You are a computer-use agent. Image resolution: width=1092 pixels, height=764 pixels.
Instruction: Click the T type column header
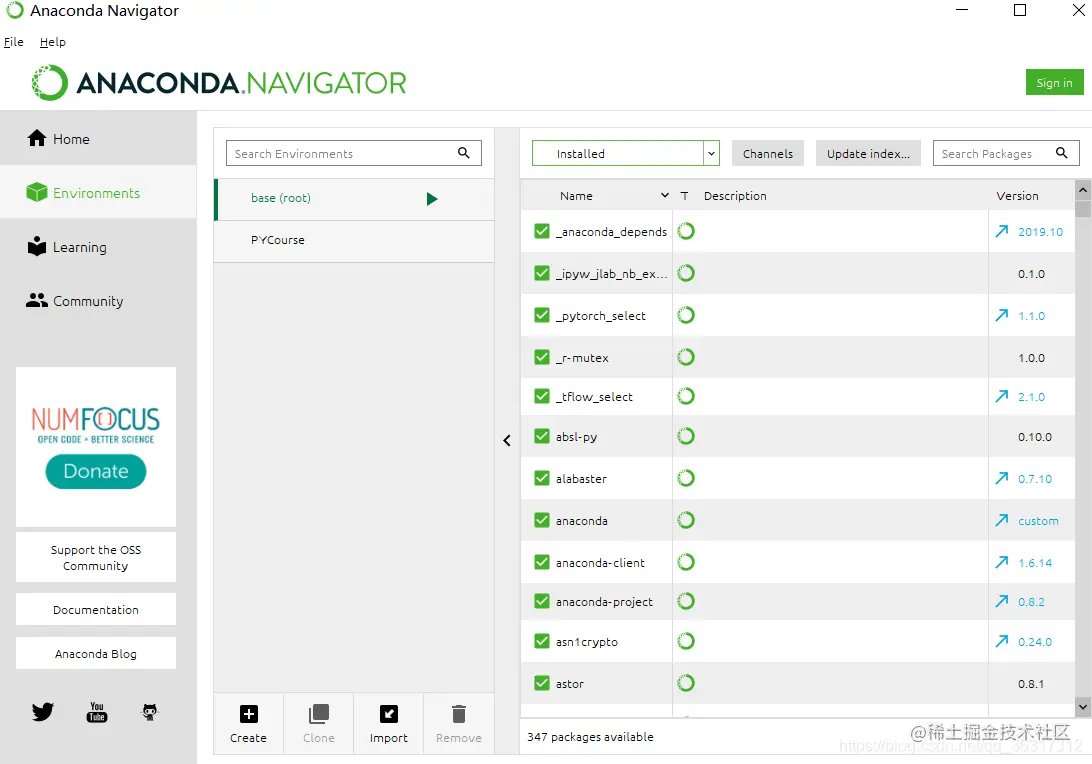tap(685, 196)
